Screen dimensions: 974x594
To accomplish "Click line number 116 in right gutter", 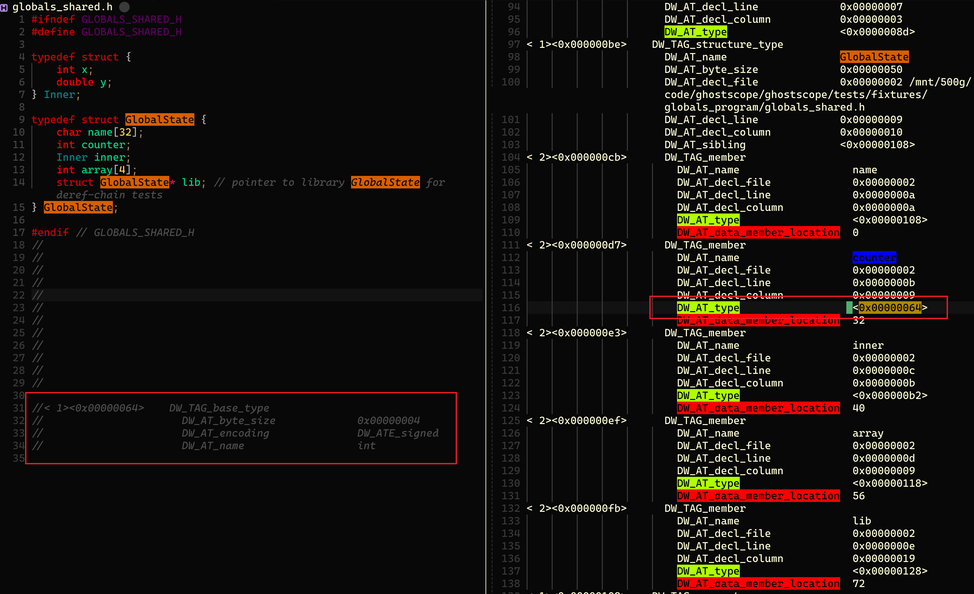I will [x=511, y=308].
